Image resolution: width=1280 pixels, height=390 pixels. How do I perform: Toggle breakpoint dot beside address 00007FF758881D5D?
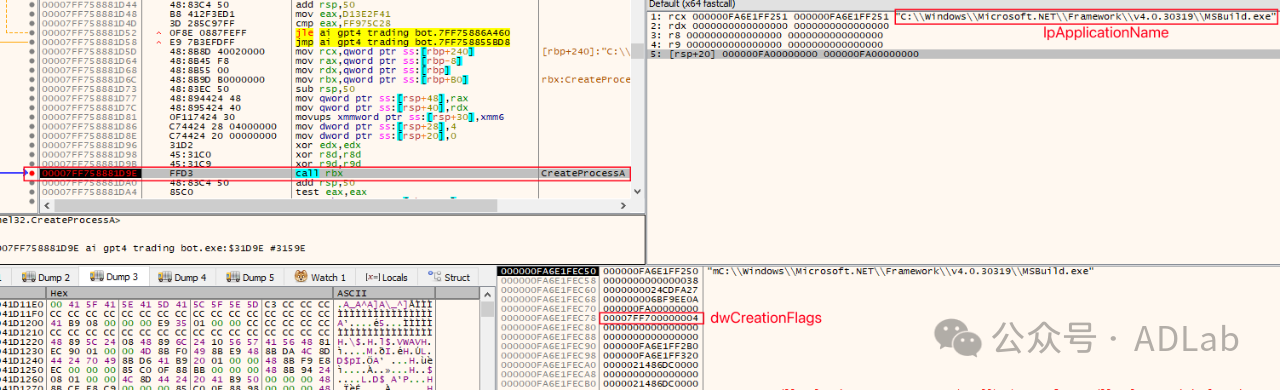(x=33, y=52)
